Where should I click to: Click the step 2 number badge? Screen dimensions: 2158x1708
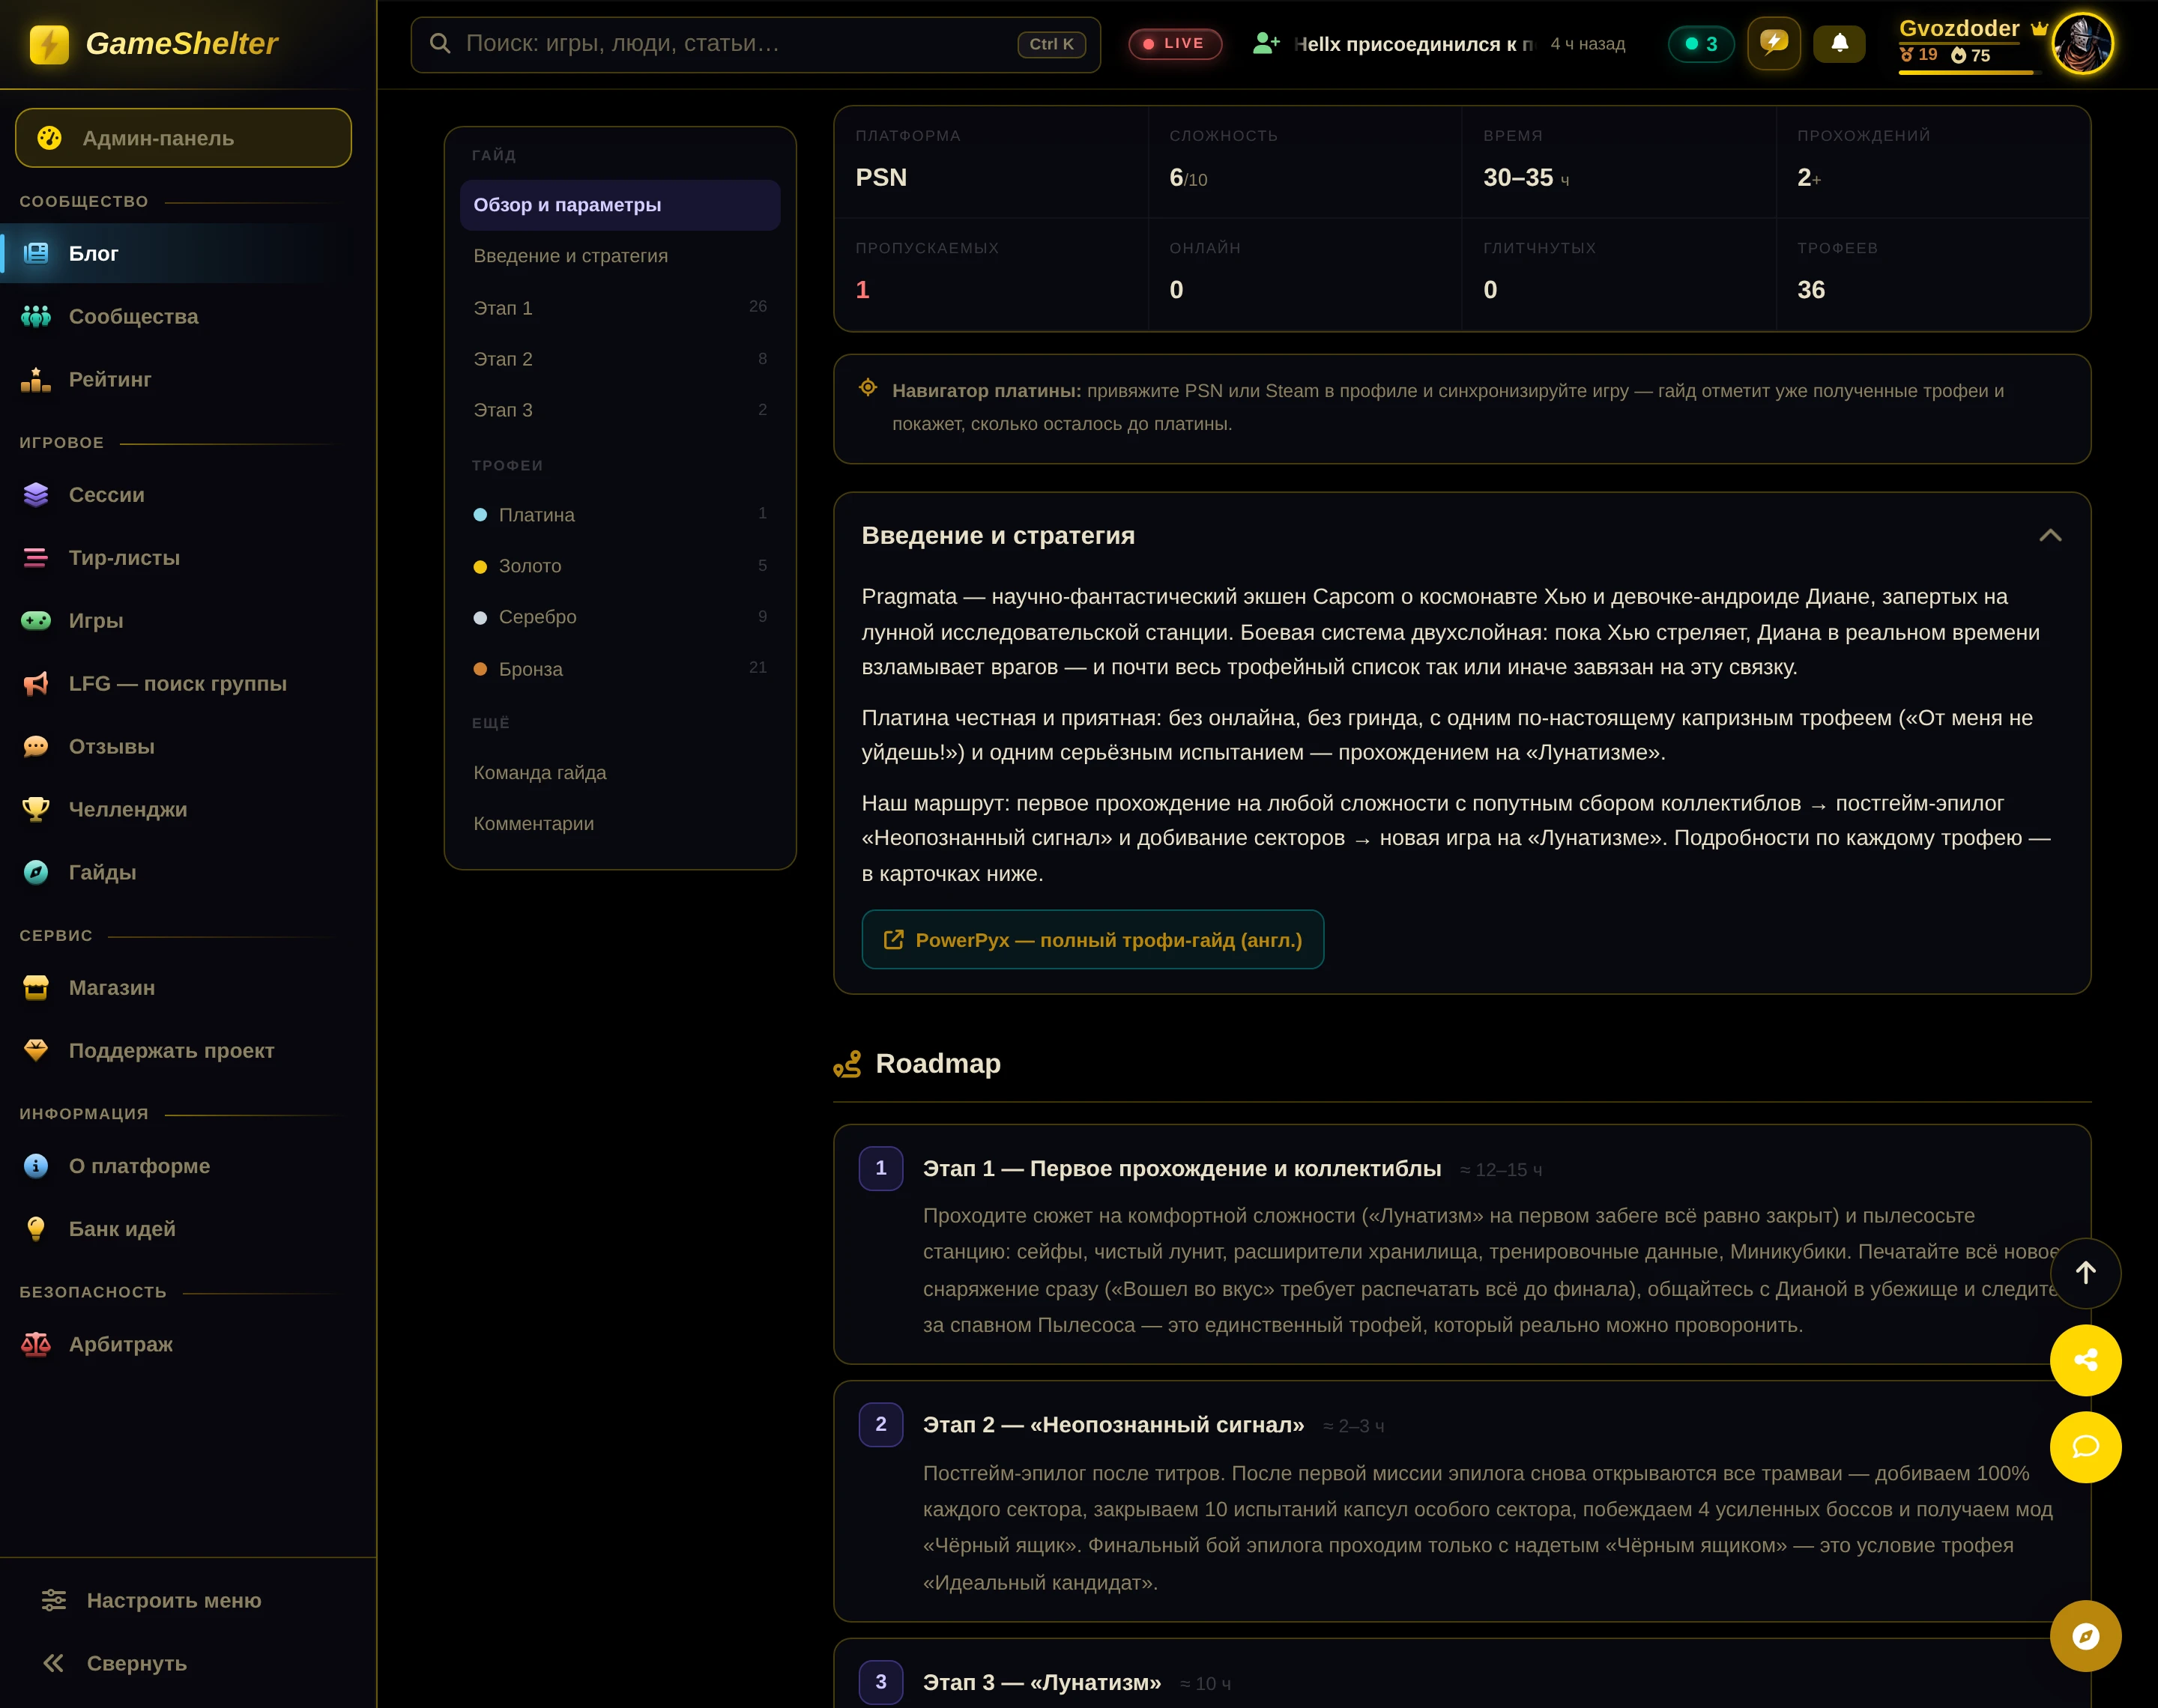pyautogui.click(x=880, y=1424)
